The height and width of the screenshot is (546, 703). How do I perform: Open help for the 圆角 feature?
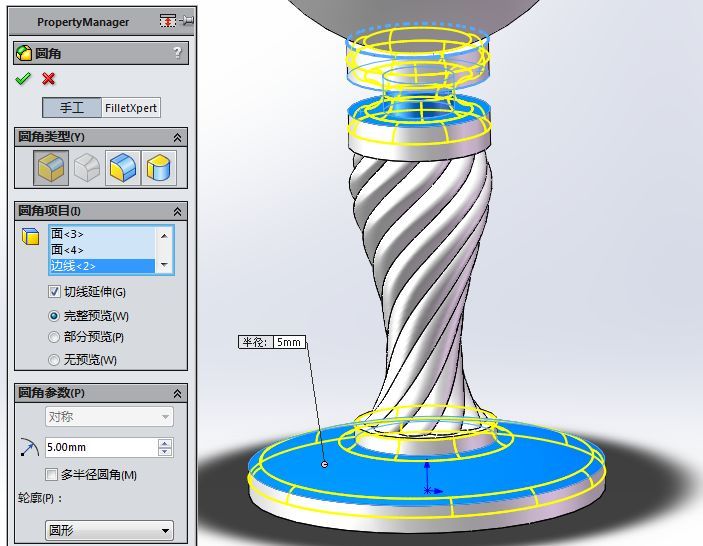point(177,53)
